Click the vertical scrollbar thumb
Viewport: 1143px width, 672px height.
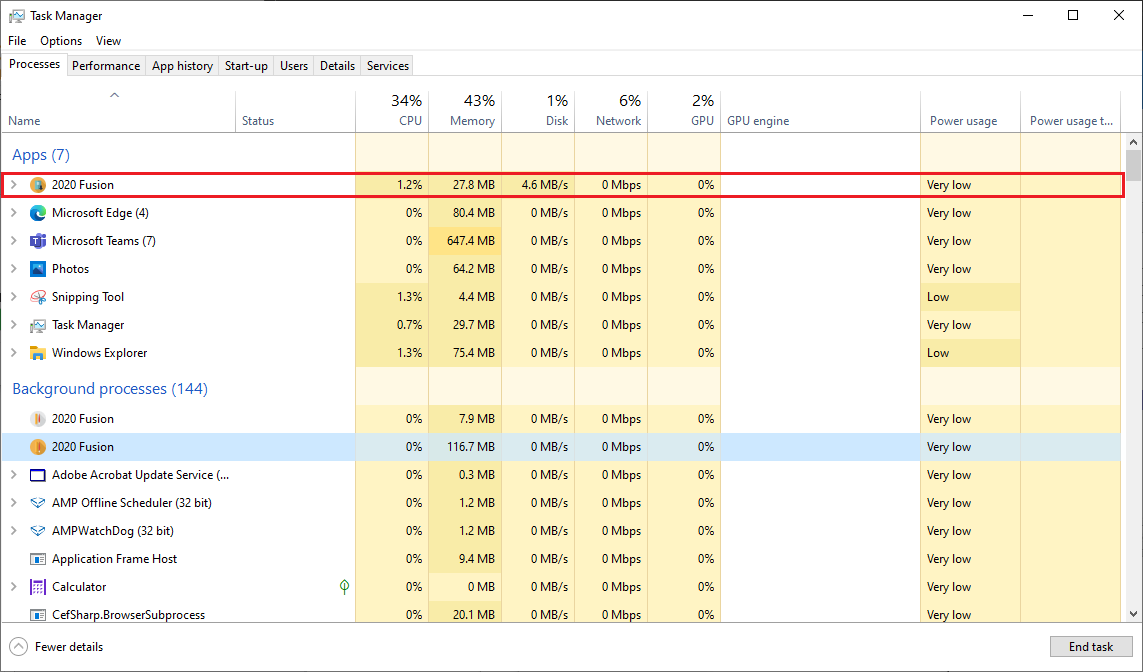click(1133, 165)
